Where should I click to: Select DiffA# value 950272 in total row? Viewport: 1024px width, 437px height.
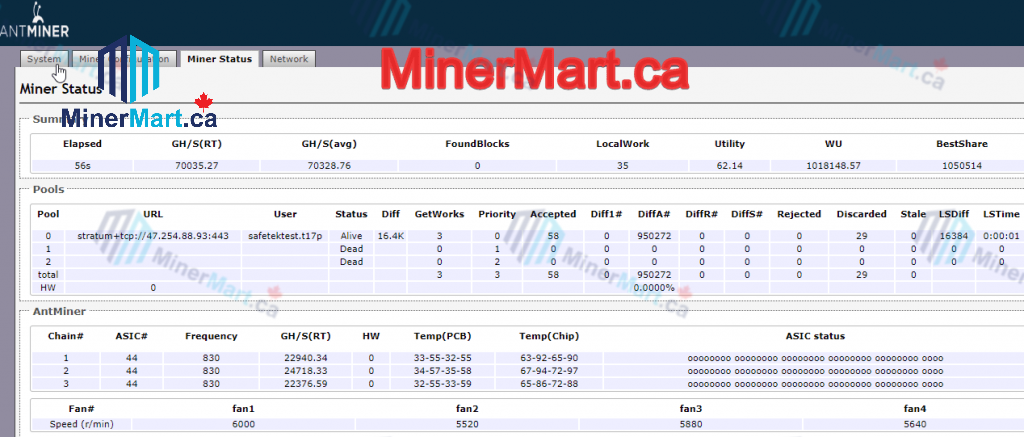pyautogui.click(x=654, y=275)
